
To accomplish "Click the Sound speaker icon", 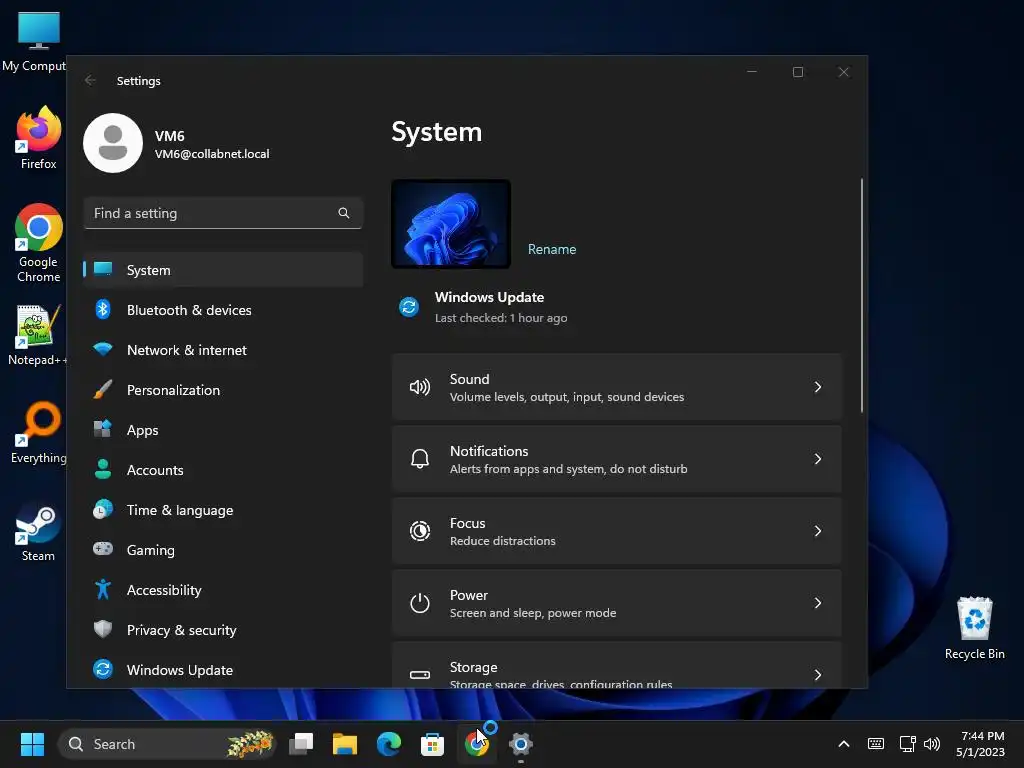I will click(x=419, y=387).
